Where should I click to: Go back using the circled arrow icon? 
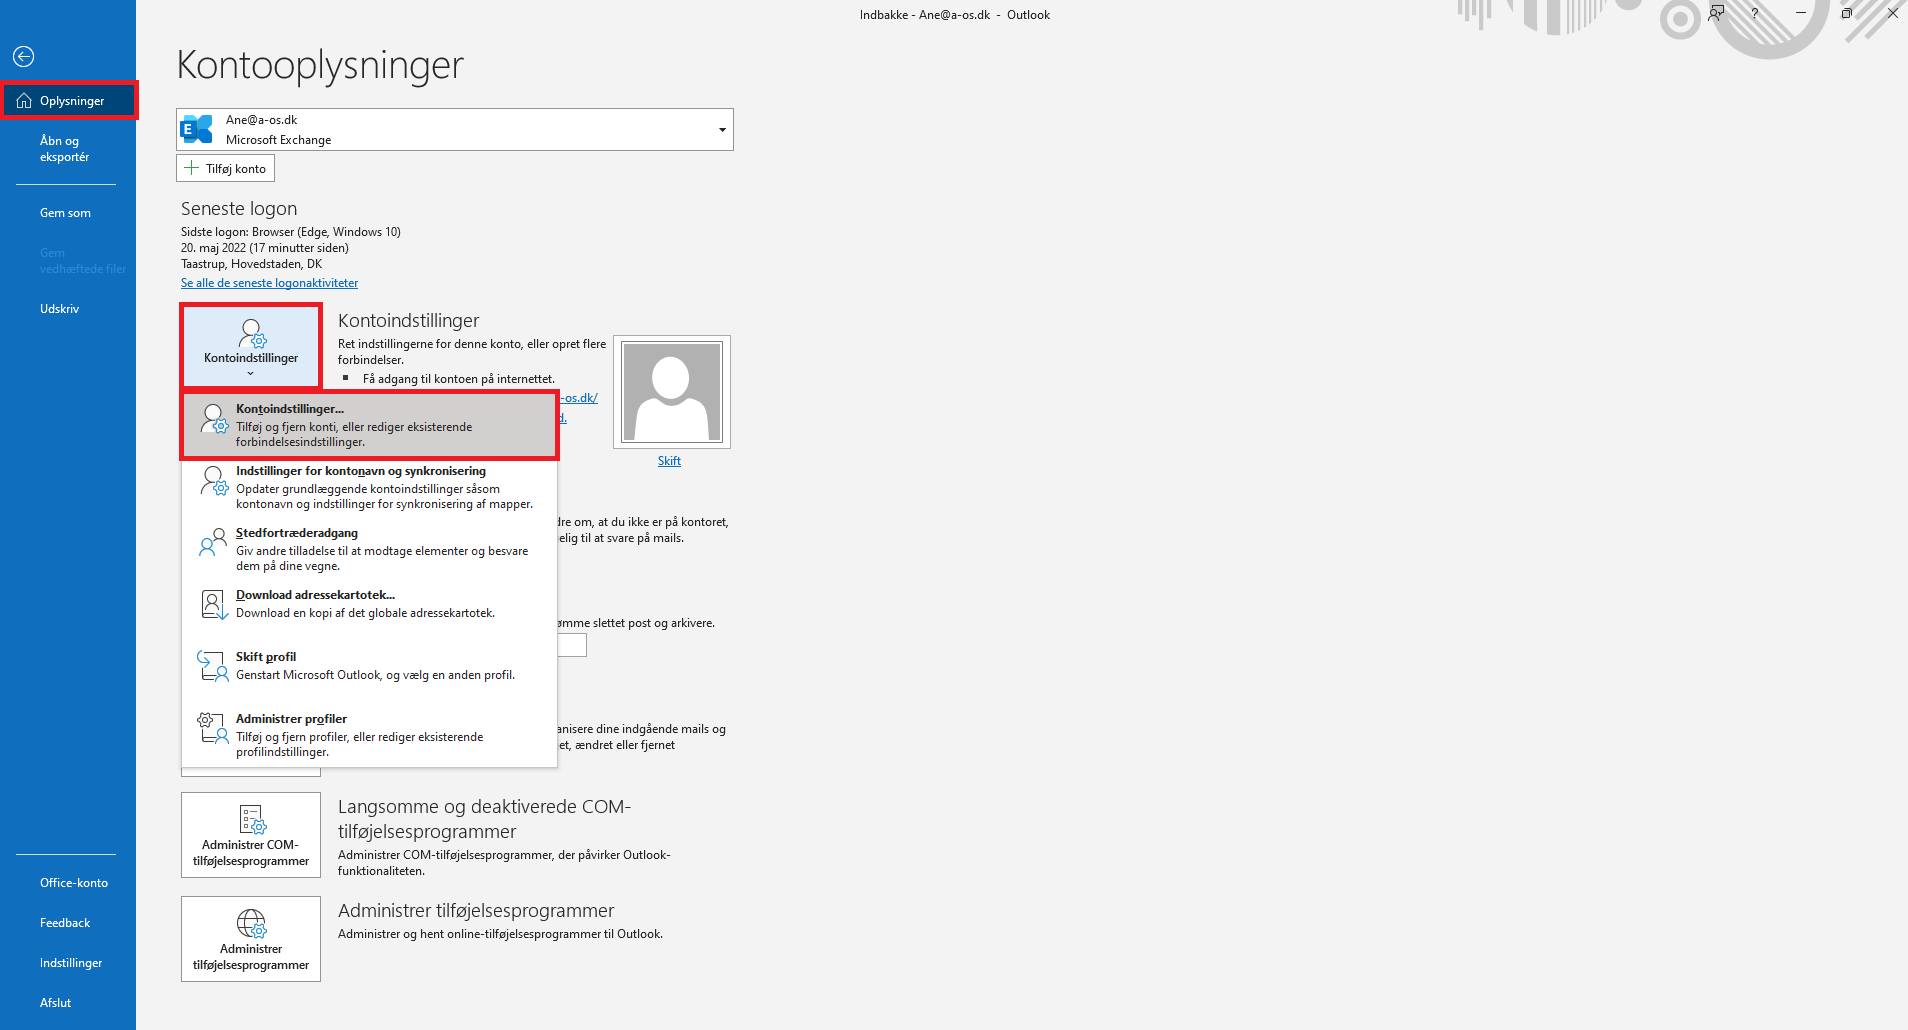(24, 57)
